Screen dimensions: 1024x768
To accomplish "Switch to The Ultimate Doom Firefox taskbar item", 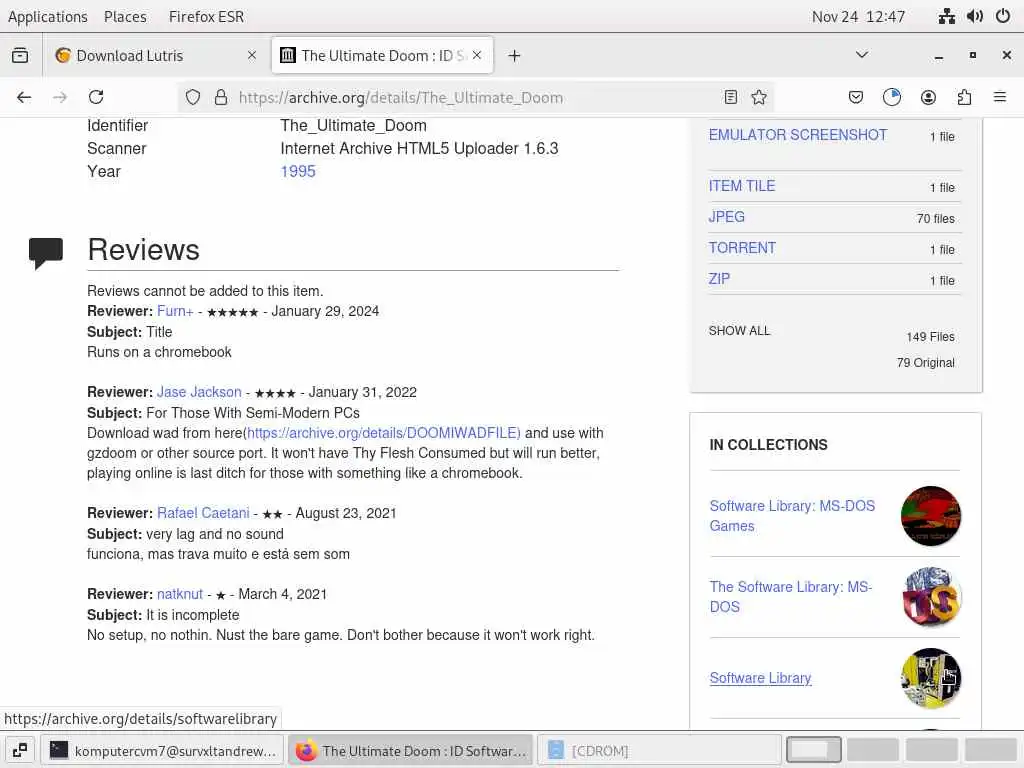I will 411,751.
